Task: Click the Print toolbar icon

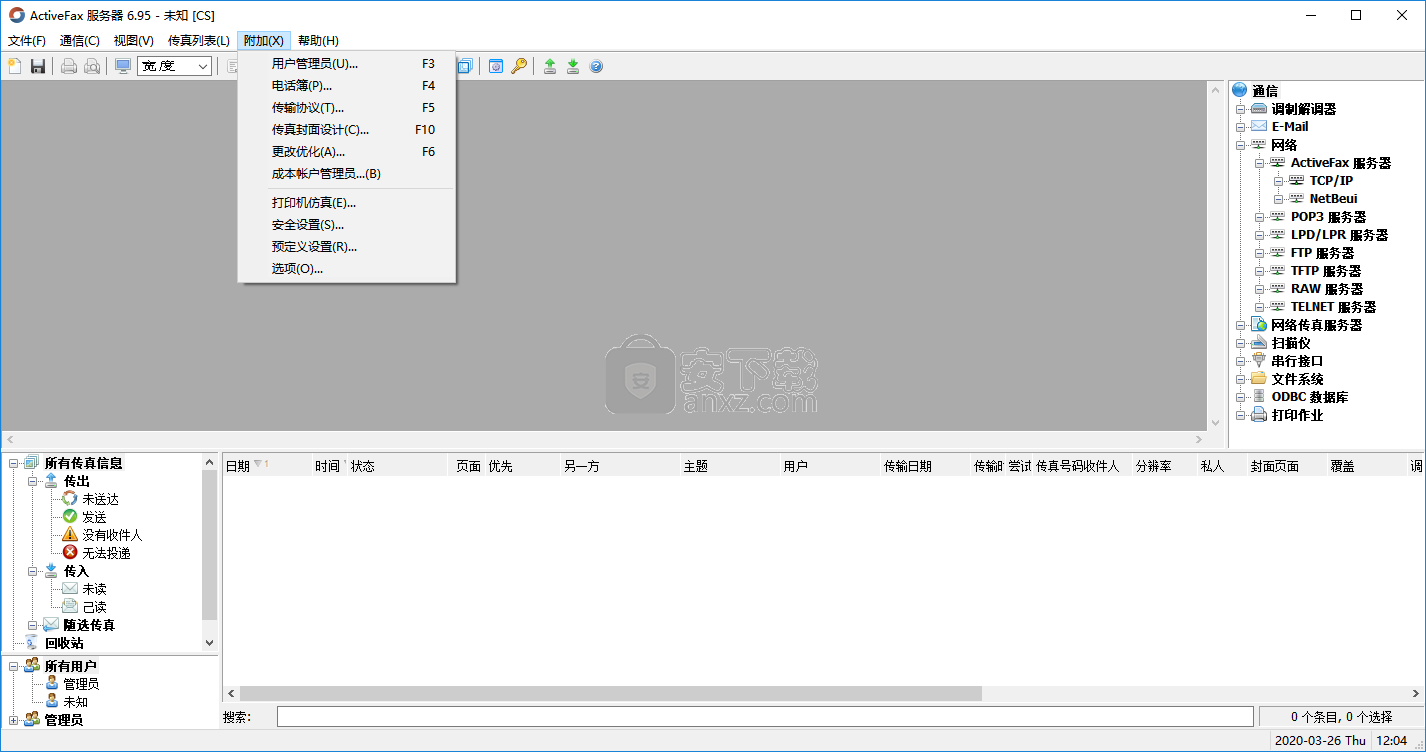Action: (x=69, y=66)
